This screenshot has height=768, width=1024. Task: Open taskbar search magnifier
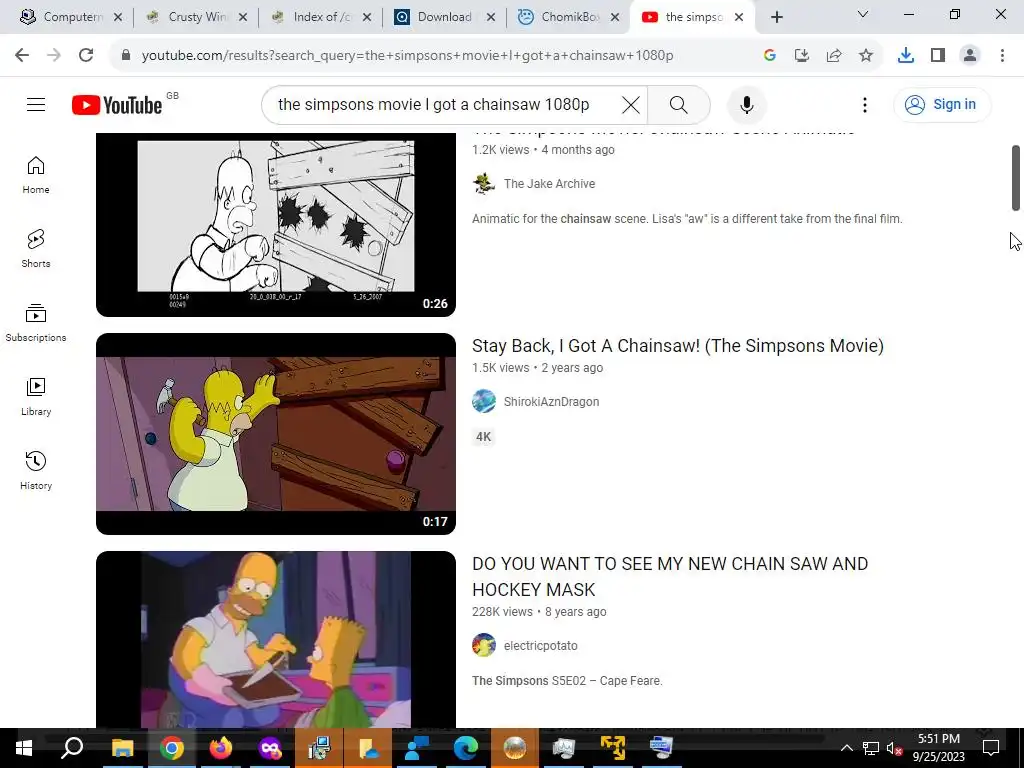click(x=72, y=748)
